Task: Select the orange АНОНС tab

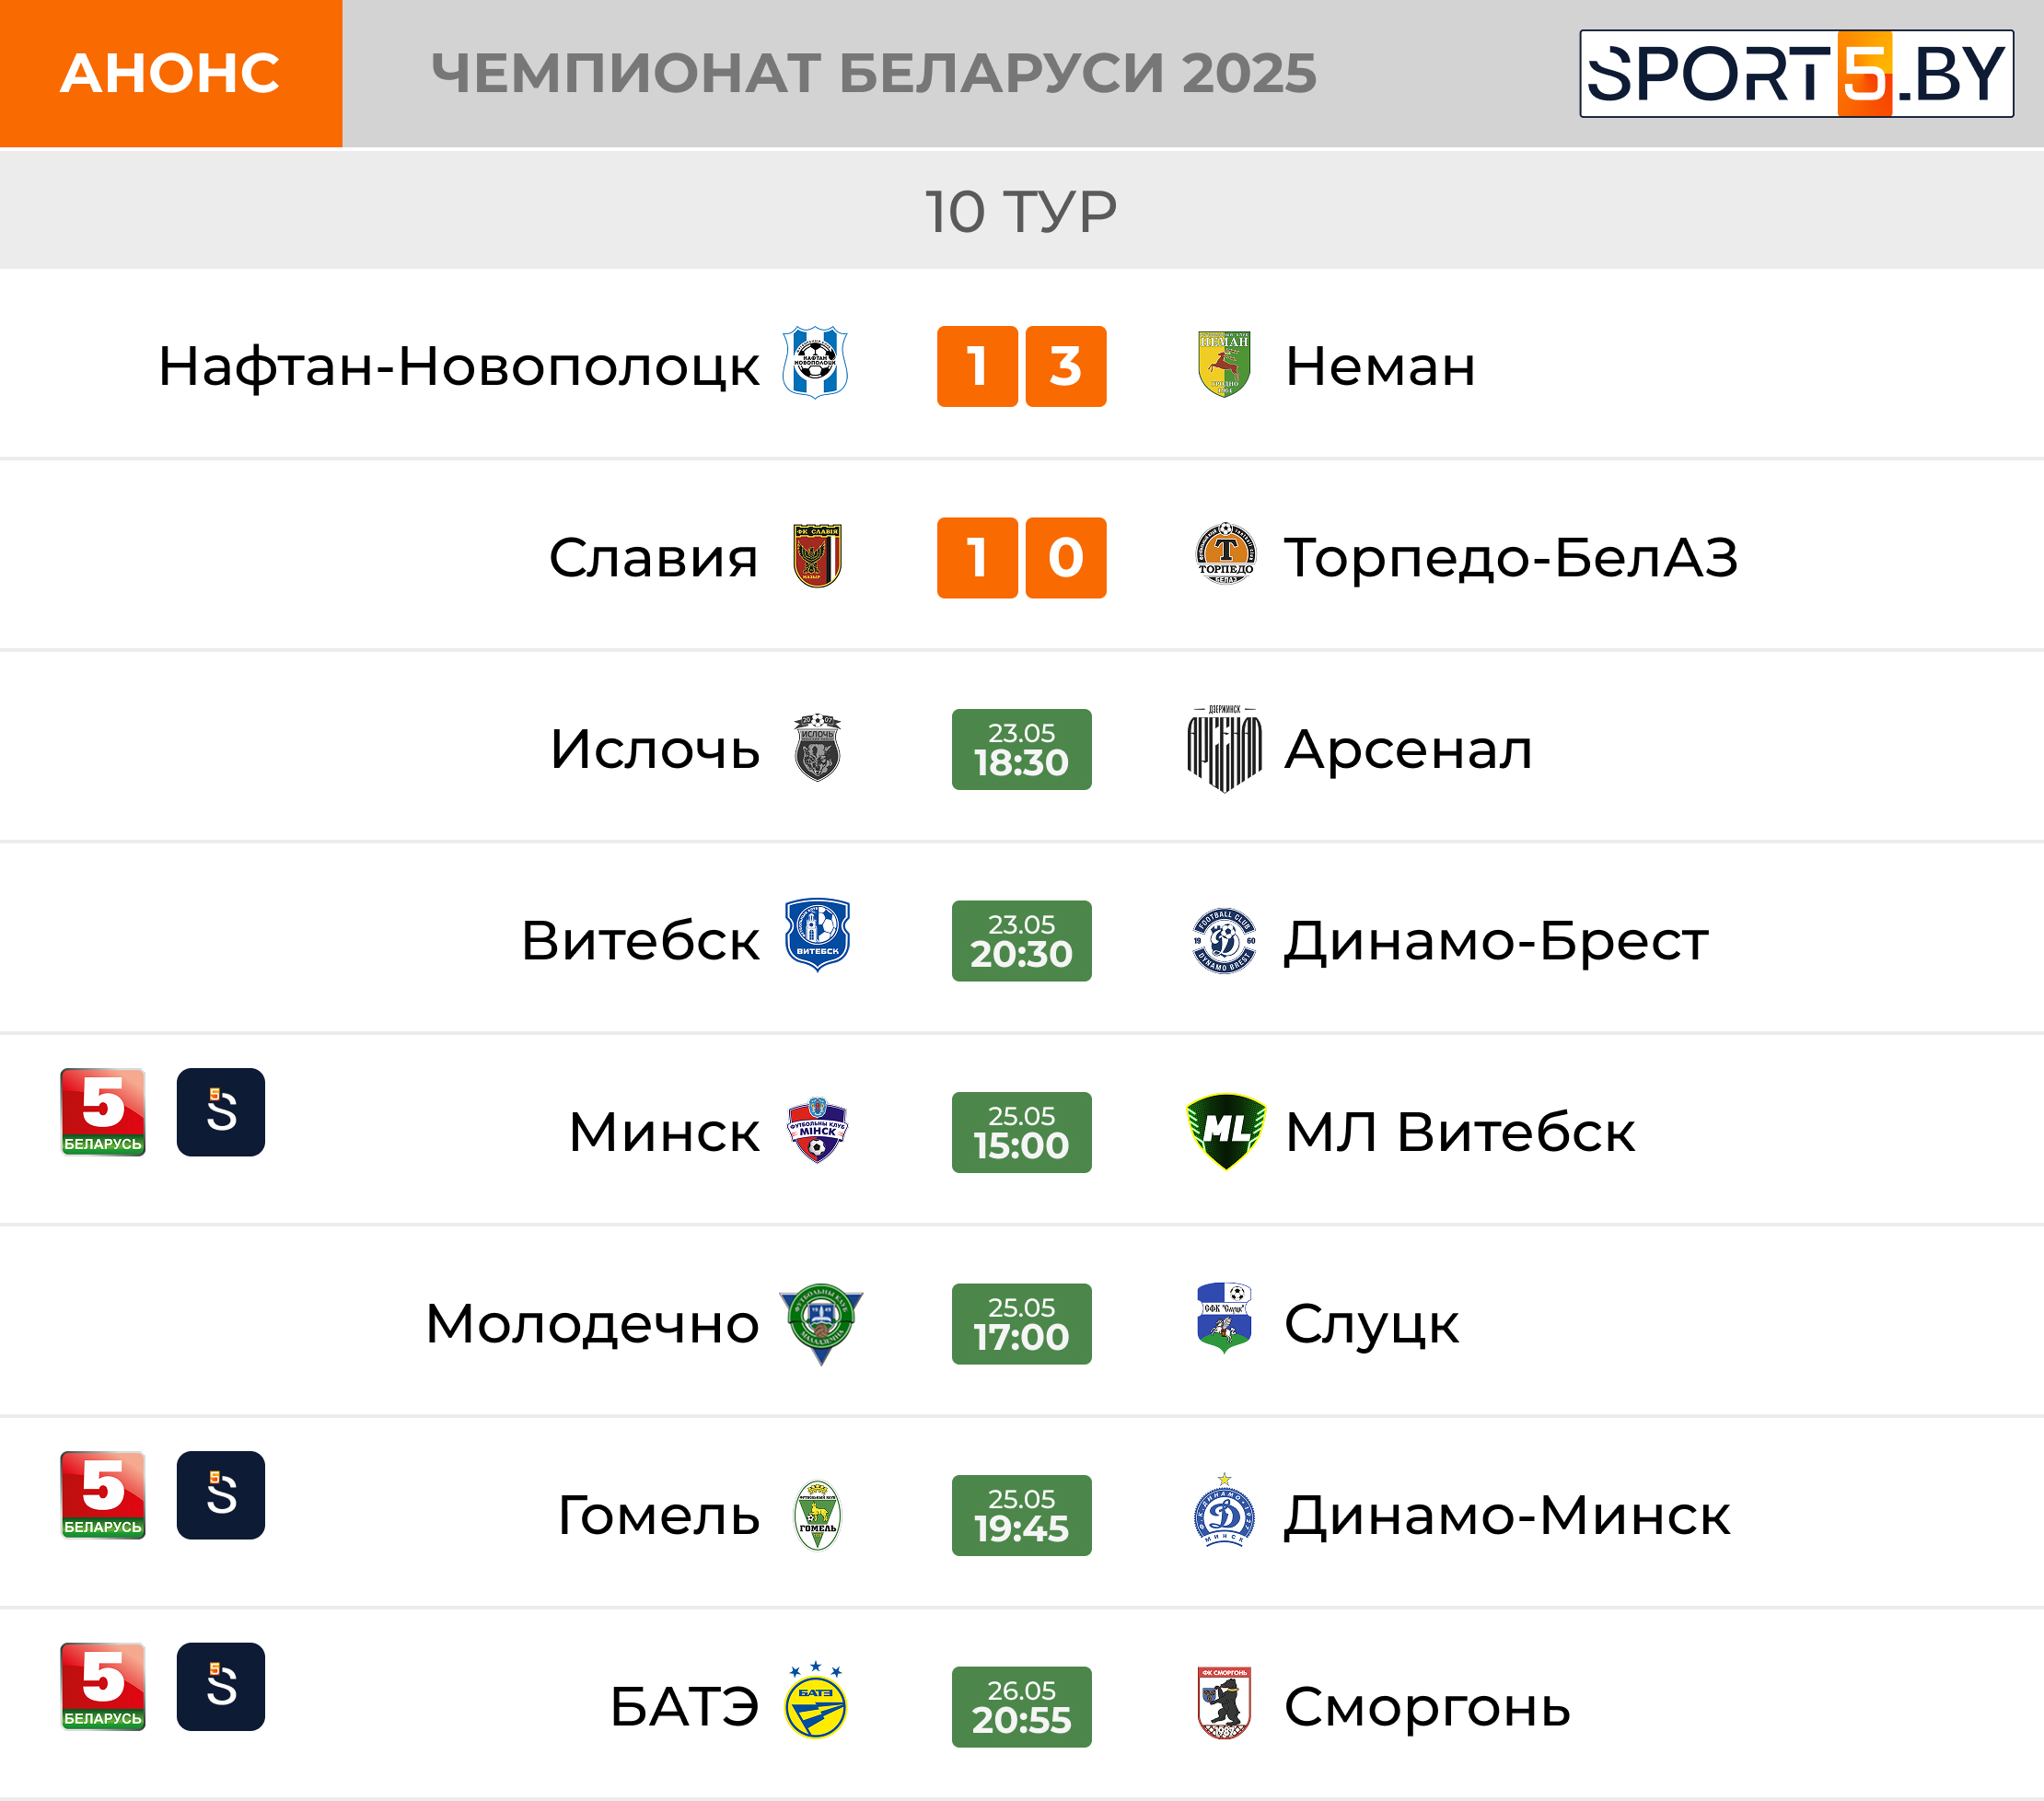Action: pyautogui.click(x=171, y=73)
